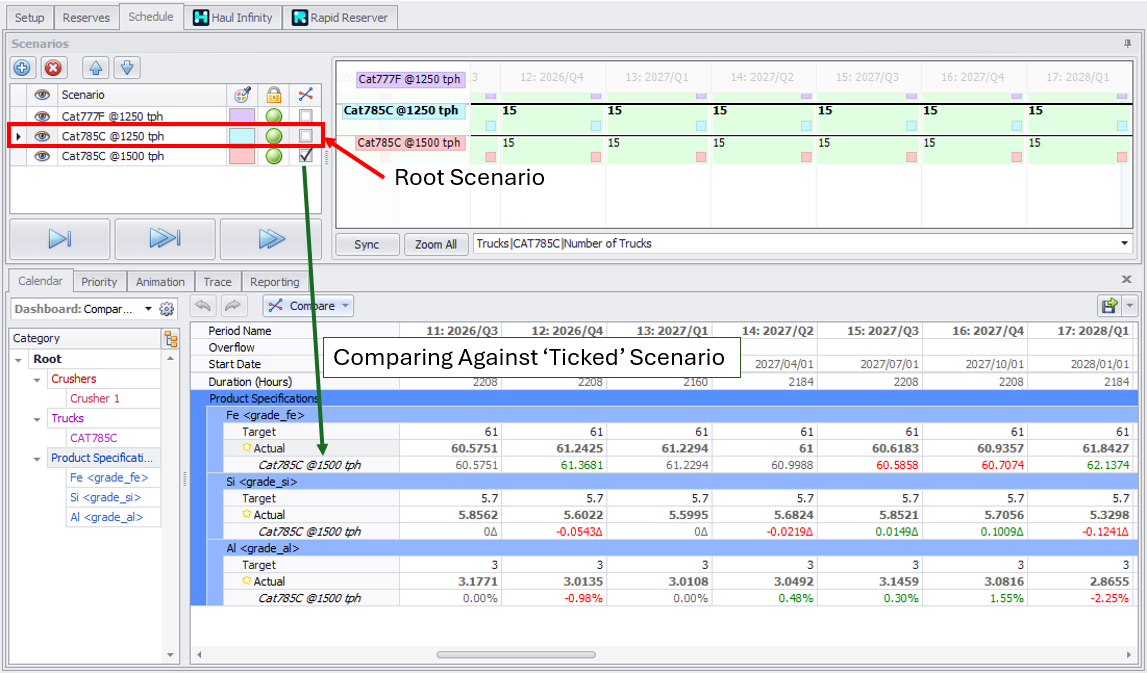Collapse the Crushers tree node

(38, 379)
